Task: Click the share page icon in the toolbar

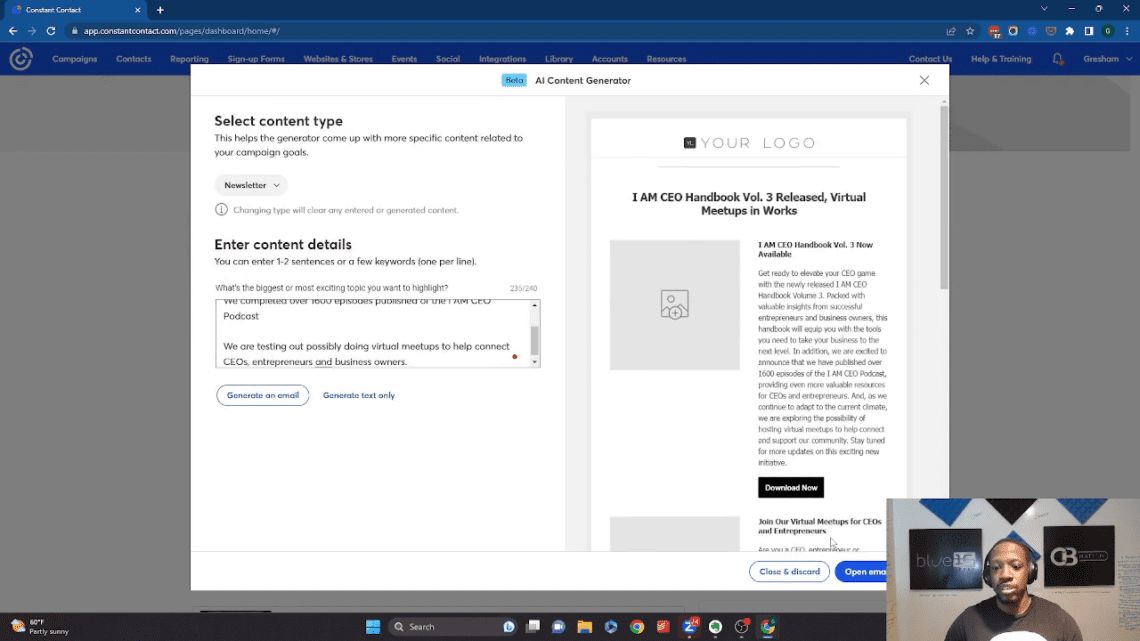Action: 952,31
